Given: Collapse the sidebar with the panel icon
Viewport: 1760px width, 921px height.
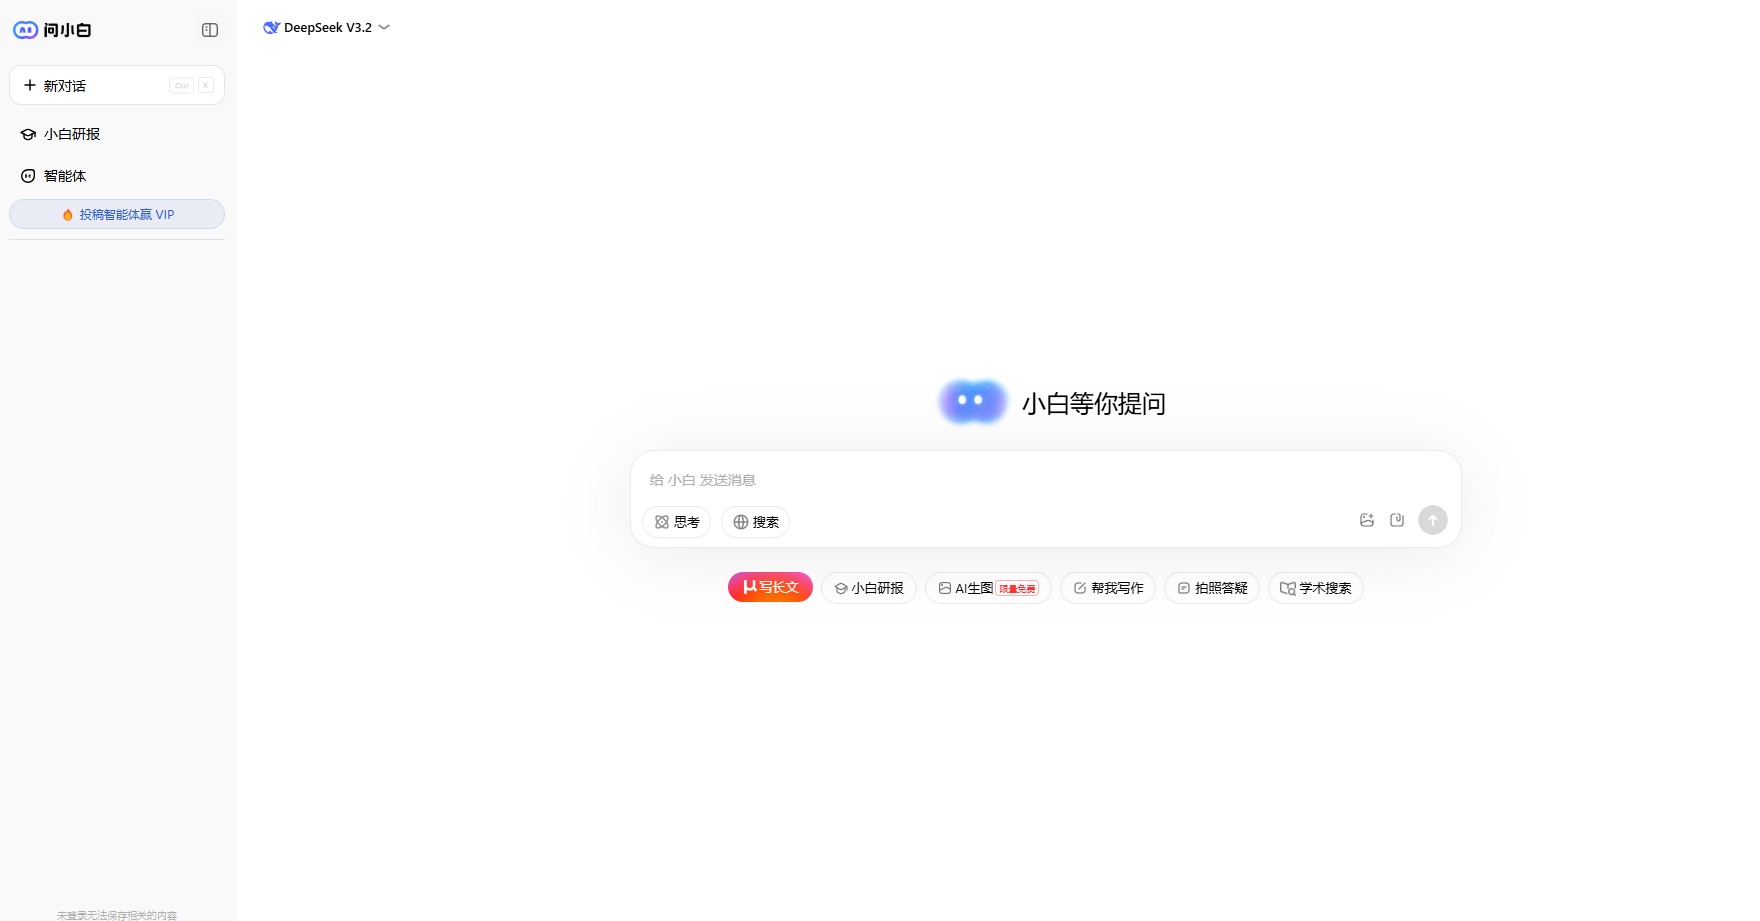Looking at the screenshot, I should (x=210, y=30).
